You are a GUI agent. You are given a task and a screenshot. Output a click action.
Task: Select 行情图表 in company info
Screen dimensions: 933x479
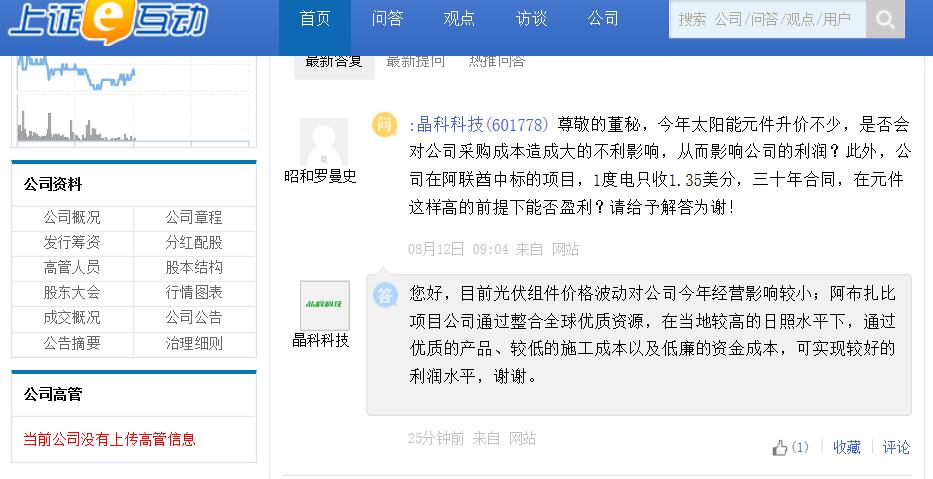(x=194, y=293)
